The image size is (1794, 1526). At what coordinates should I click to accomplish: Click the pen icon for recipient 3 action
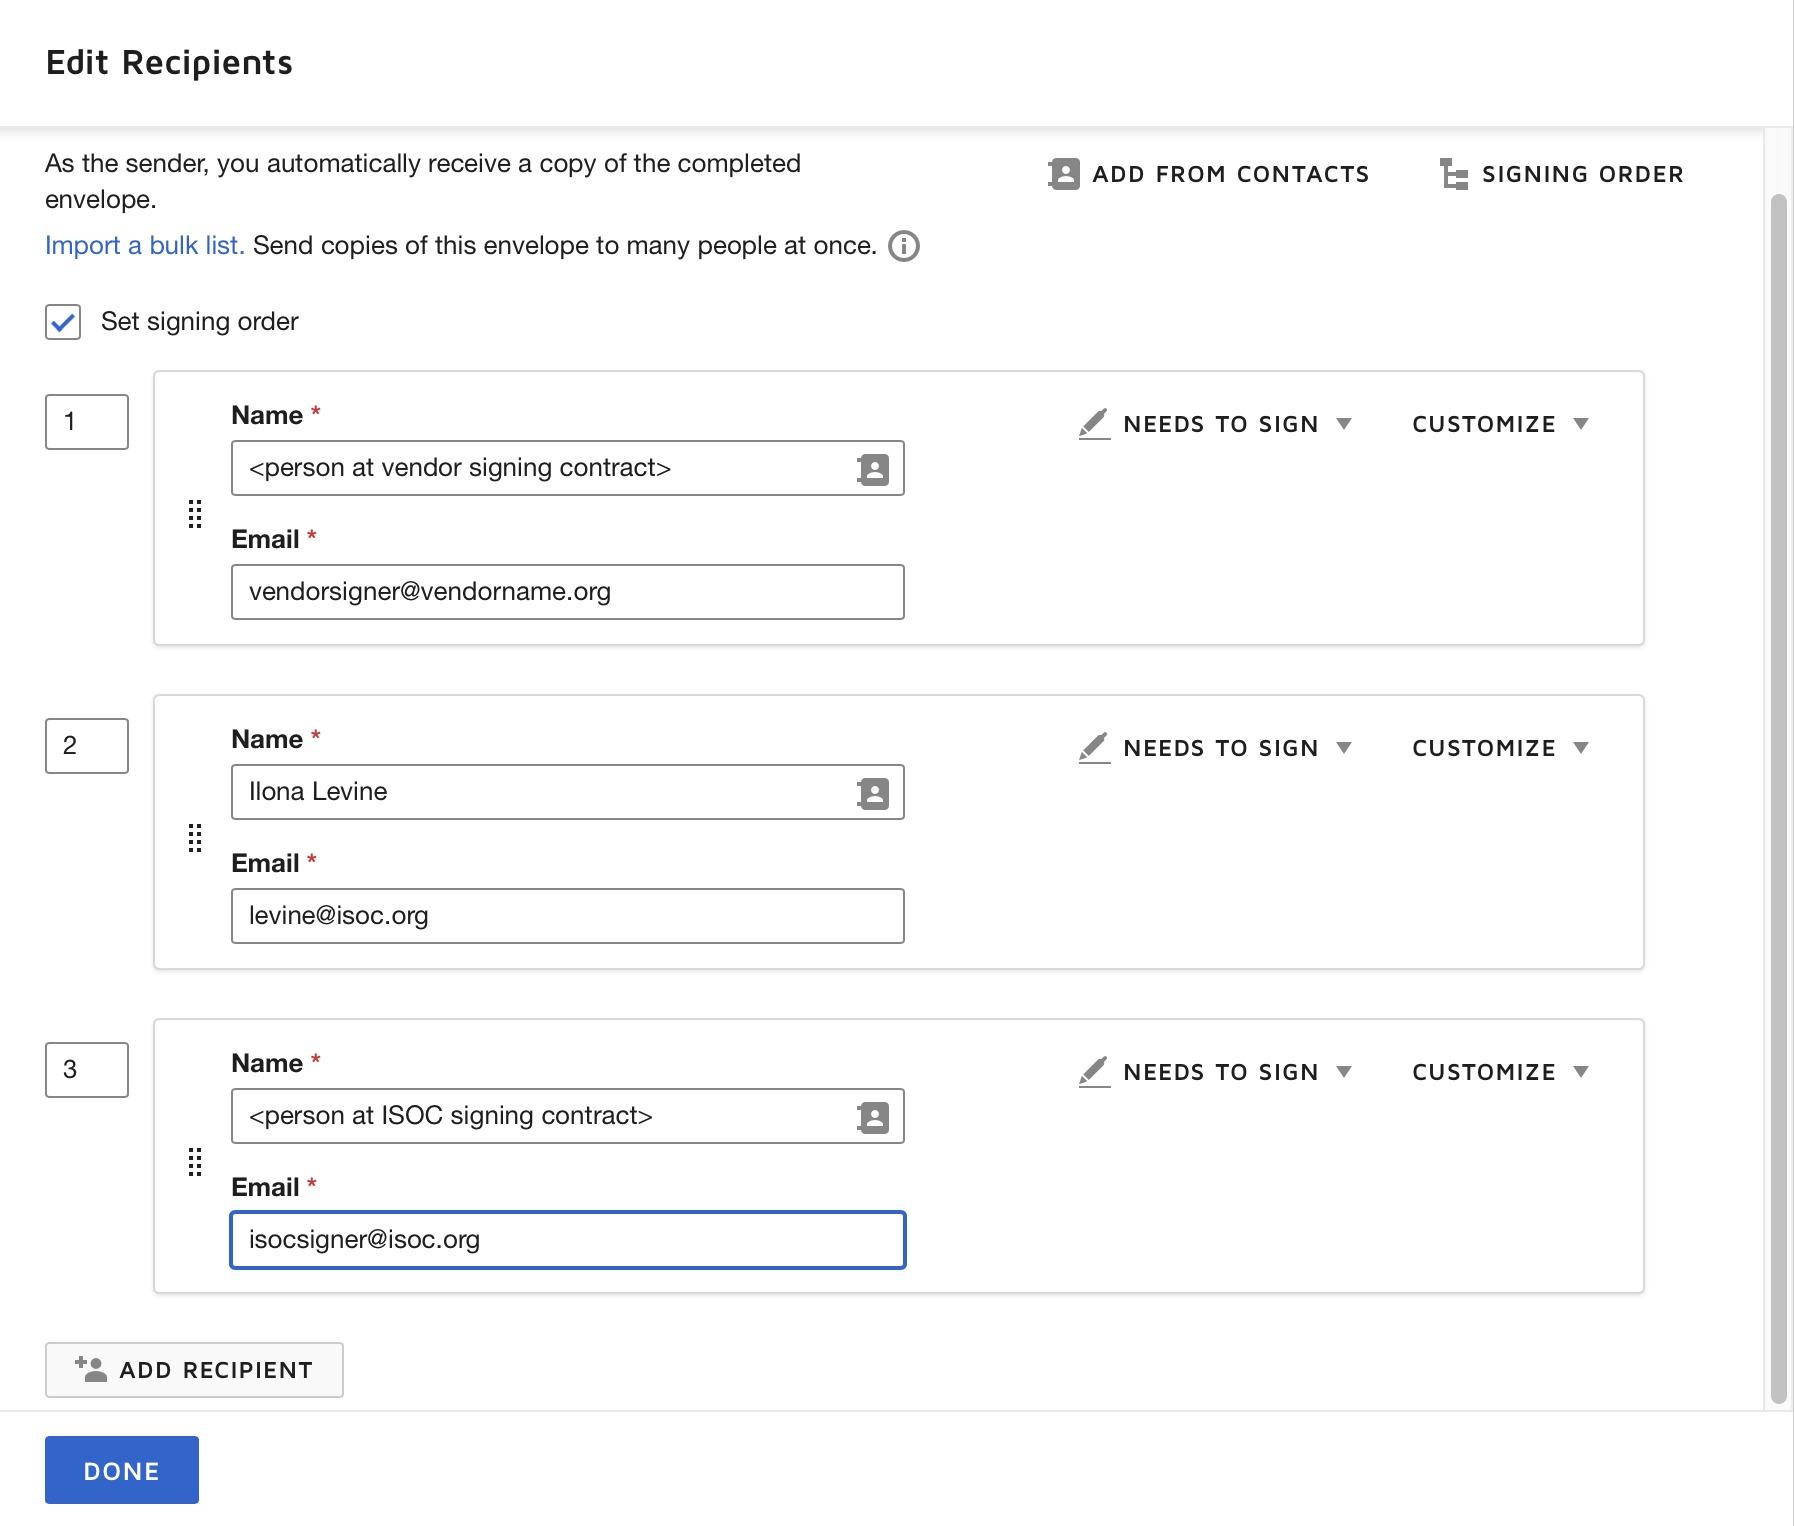pyautogui.click(x=1094, y=1072)
